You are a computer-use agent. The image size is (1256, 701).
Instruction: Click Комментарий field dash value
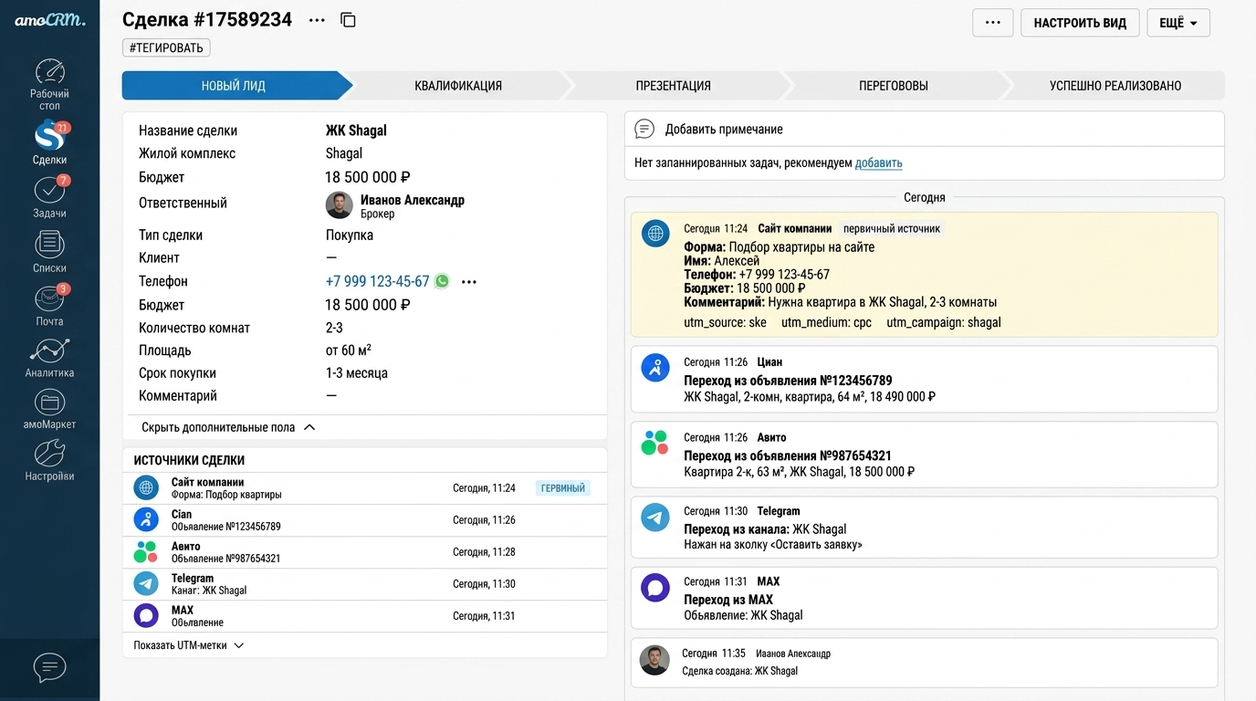point(331,396)
